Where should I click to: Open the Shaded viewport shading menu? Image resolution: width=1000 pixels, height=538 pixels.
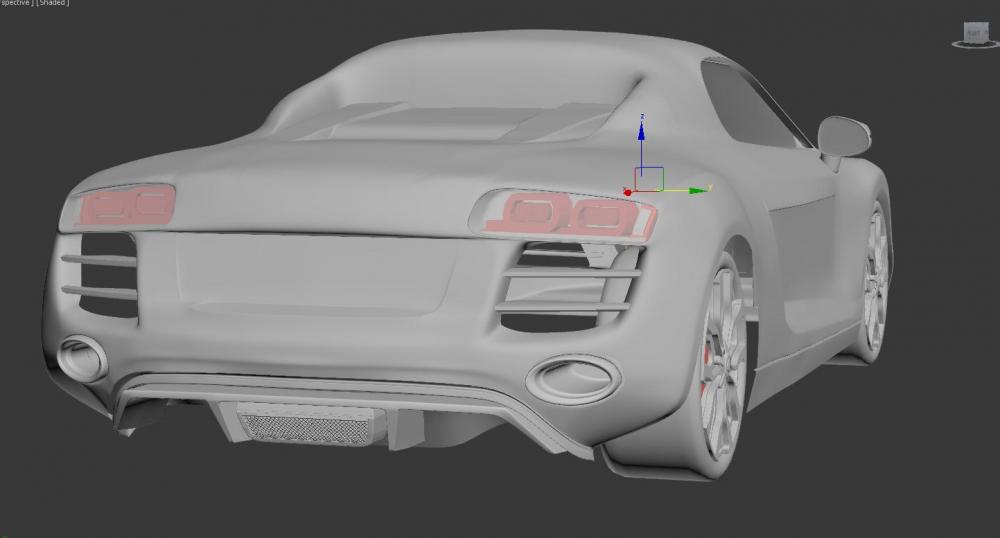pos(52,3)
